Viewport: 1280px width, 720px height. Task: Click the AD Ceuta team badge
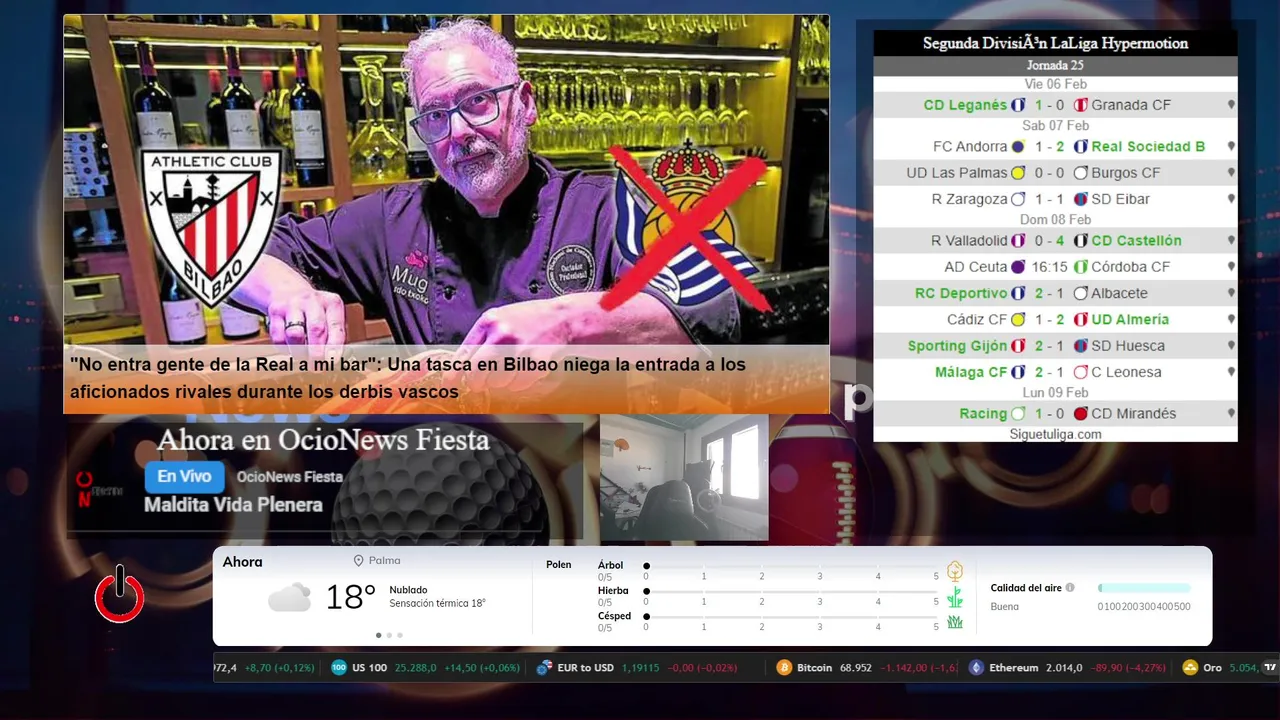1018,267
